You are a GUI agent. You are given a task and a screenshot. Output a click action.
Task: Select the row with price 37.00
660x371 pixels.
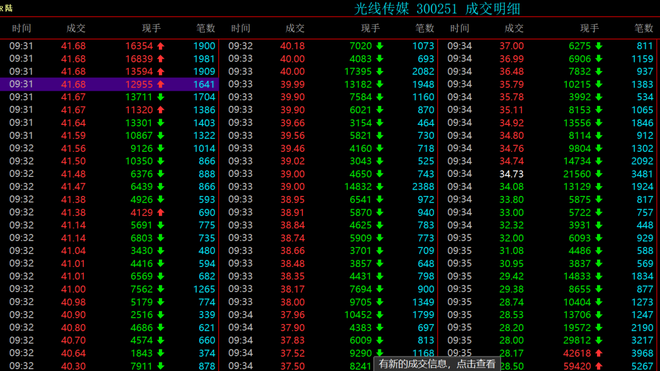[549, 46]
